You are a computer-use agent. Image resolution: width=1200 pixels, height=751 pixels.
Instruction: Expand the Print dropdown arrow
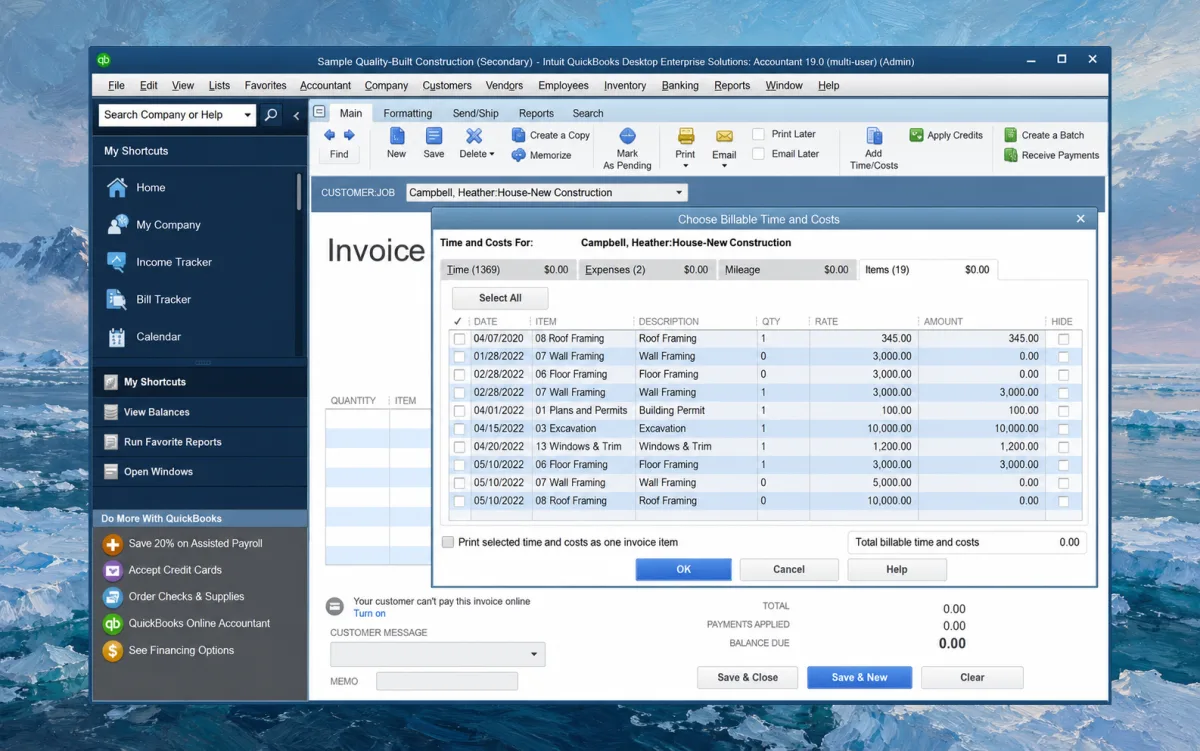click(x=685, y=166)
